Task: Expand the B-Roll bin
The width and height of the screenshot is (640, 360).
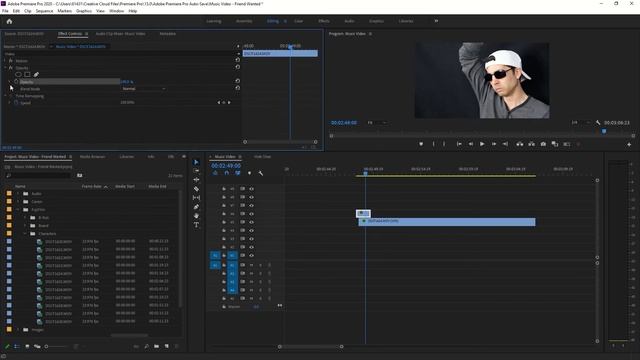Action: tap(25, 218)
